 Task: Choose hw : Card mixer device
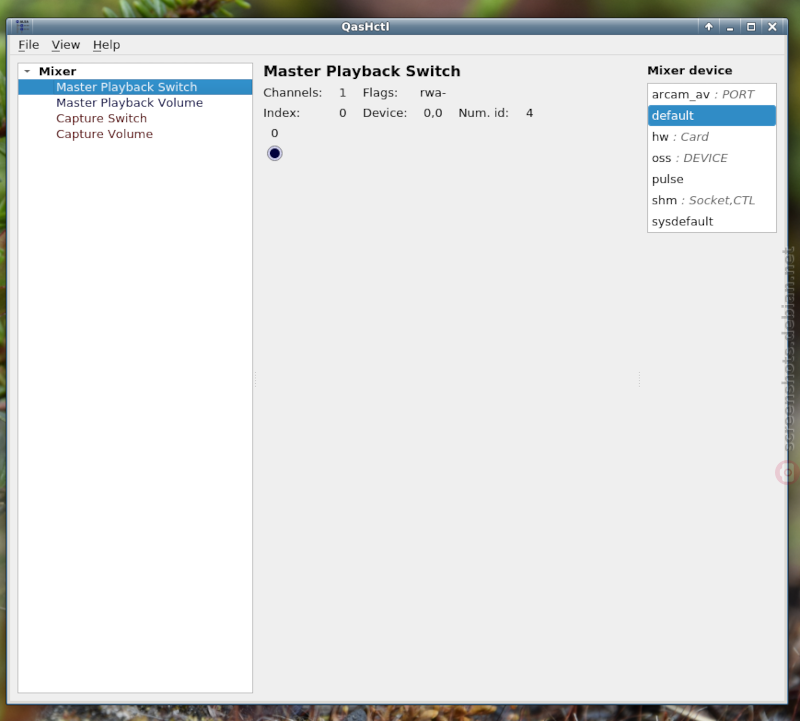(712, 137)
